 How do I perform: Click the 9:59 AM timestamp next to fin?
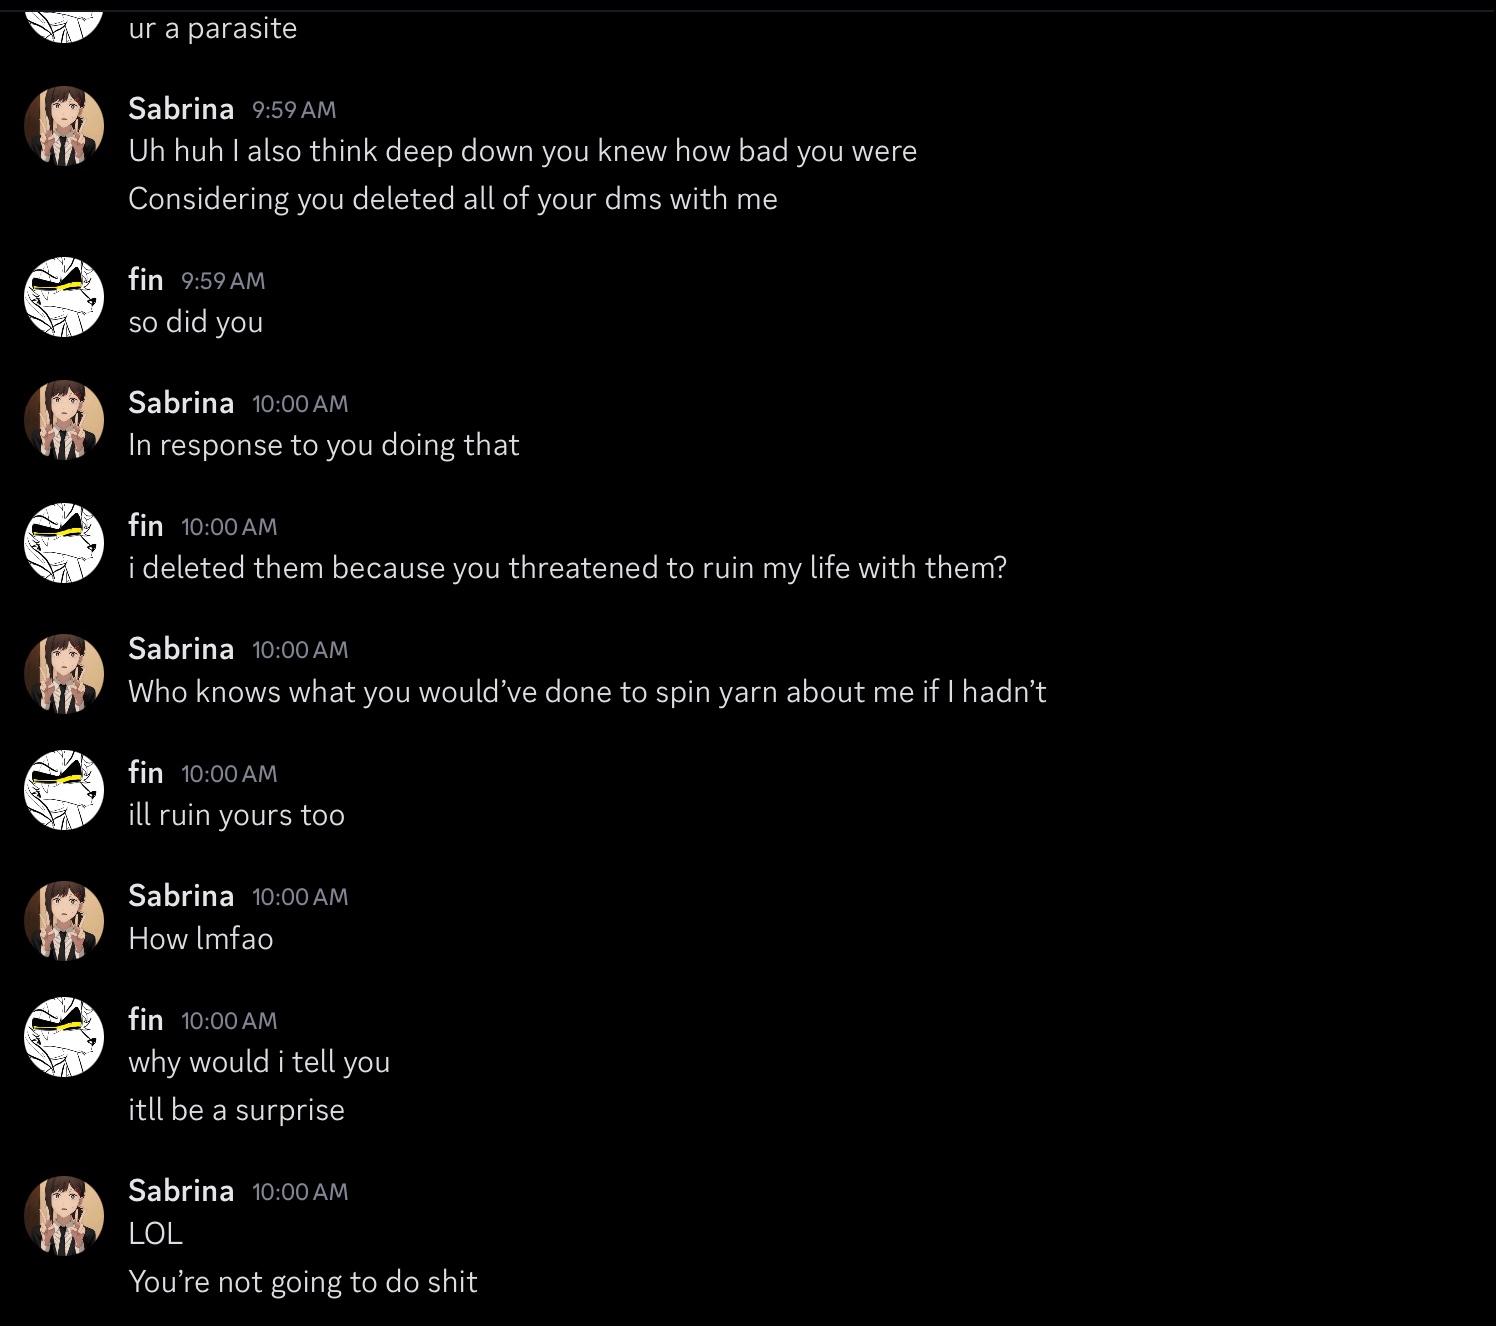[223, 281]
